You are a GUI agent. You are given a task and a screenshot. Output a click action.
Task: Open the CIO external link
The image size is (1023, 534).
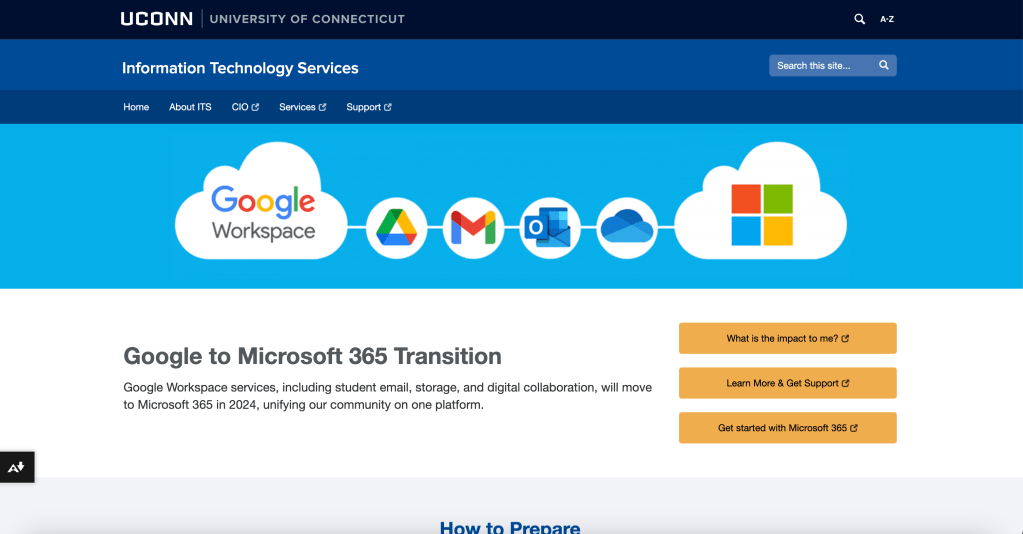[245, 107]
